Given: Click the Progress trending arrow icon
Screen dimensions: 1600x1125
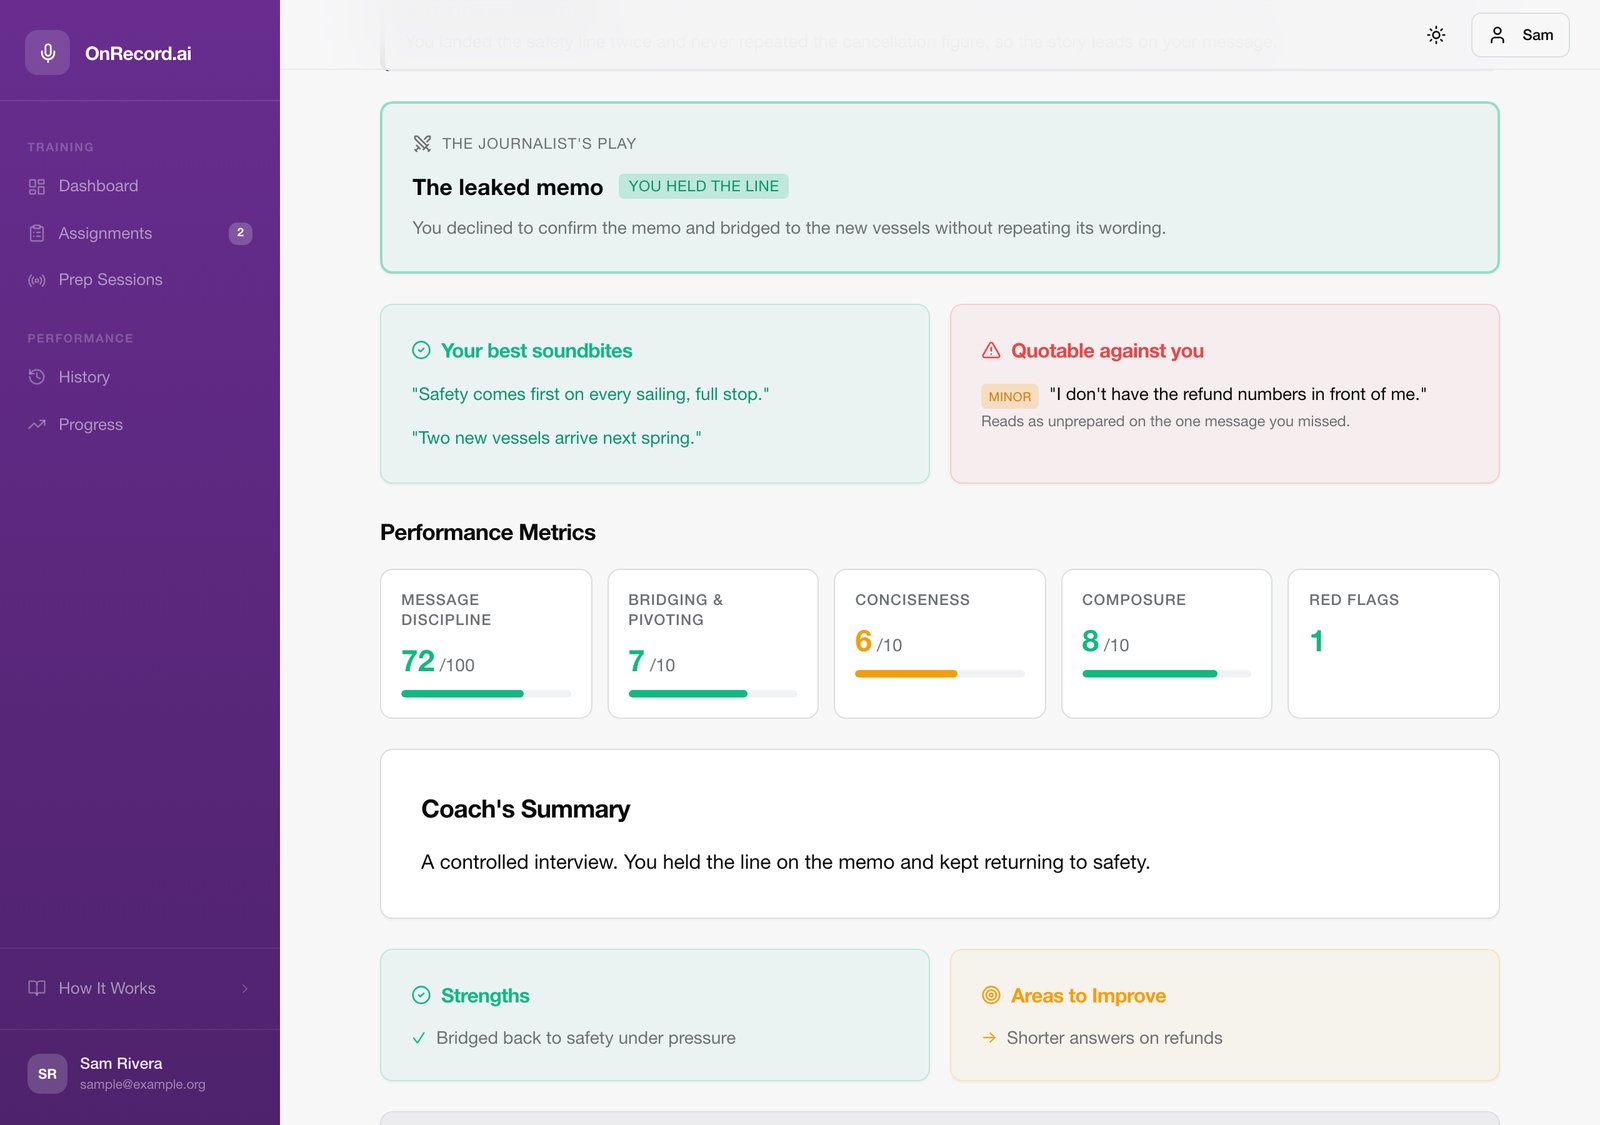Looking at the screenshot, I should point(37,424).
